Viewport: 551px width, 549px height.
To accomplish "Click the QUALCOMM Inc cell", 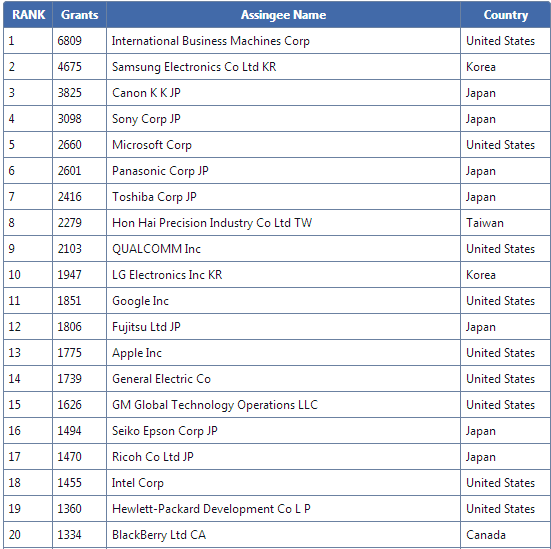I will point(283,249).
